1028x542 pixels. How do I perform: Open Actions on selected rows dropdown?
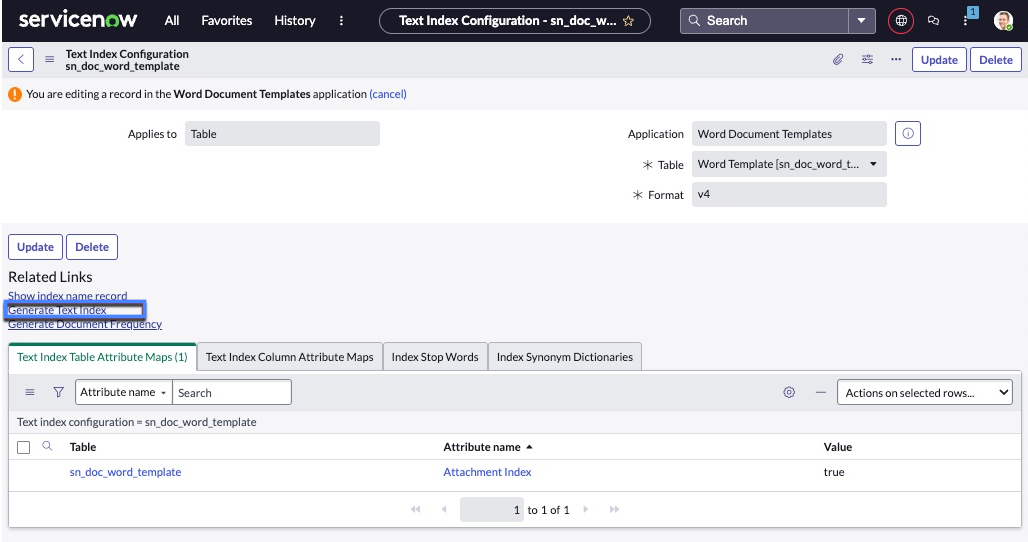click(x=924, y=393)
